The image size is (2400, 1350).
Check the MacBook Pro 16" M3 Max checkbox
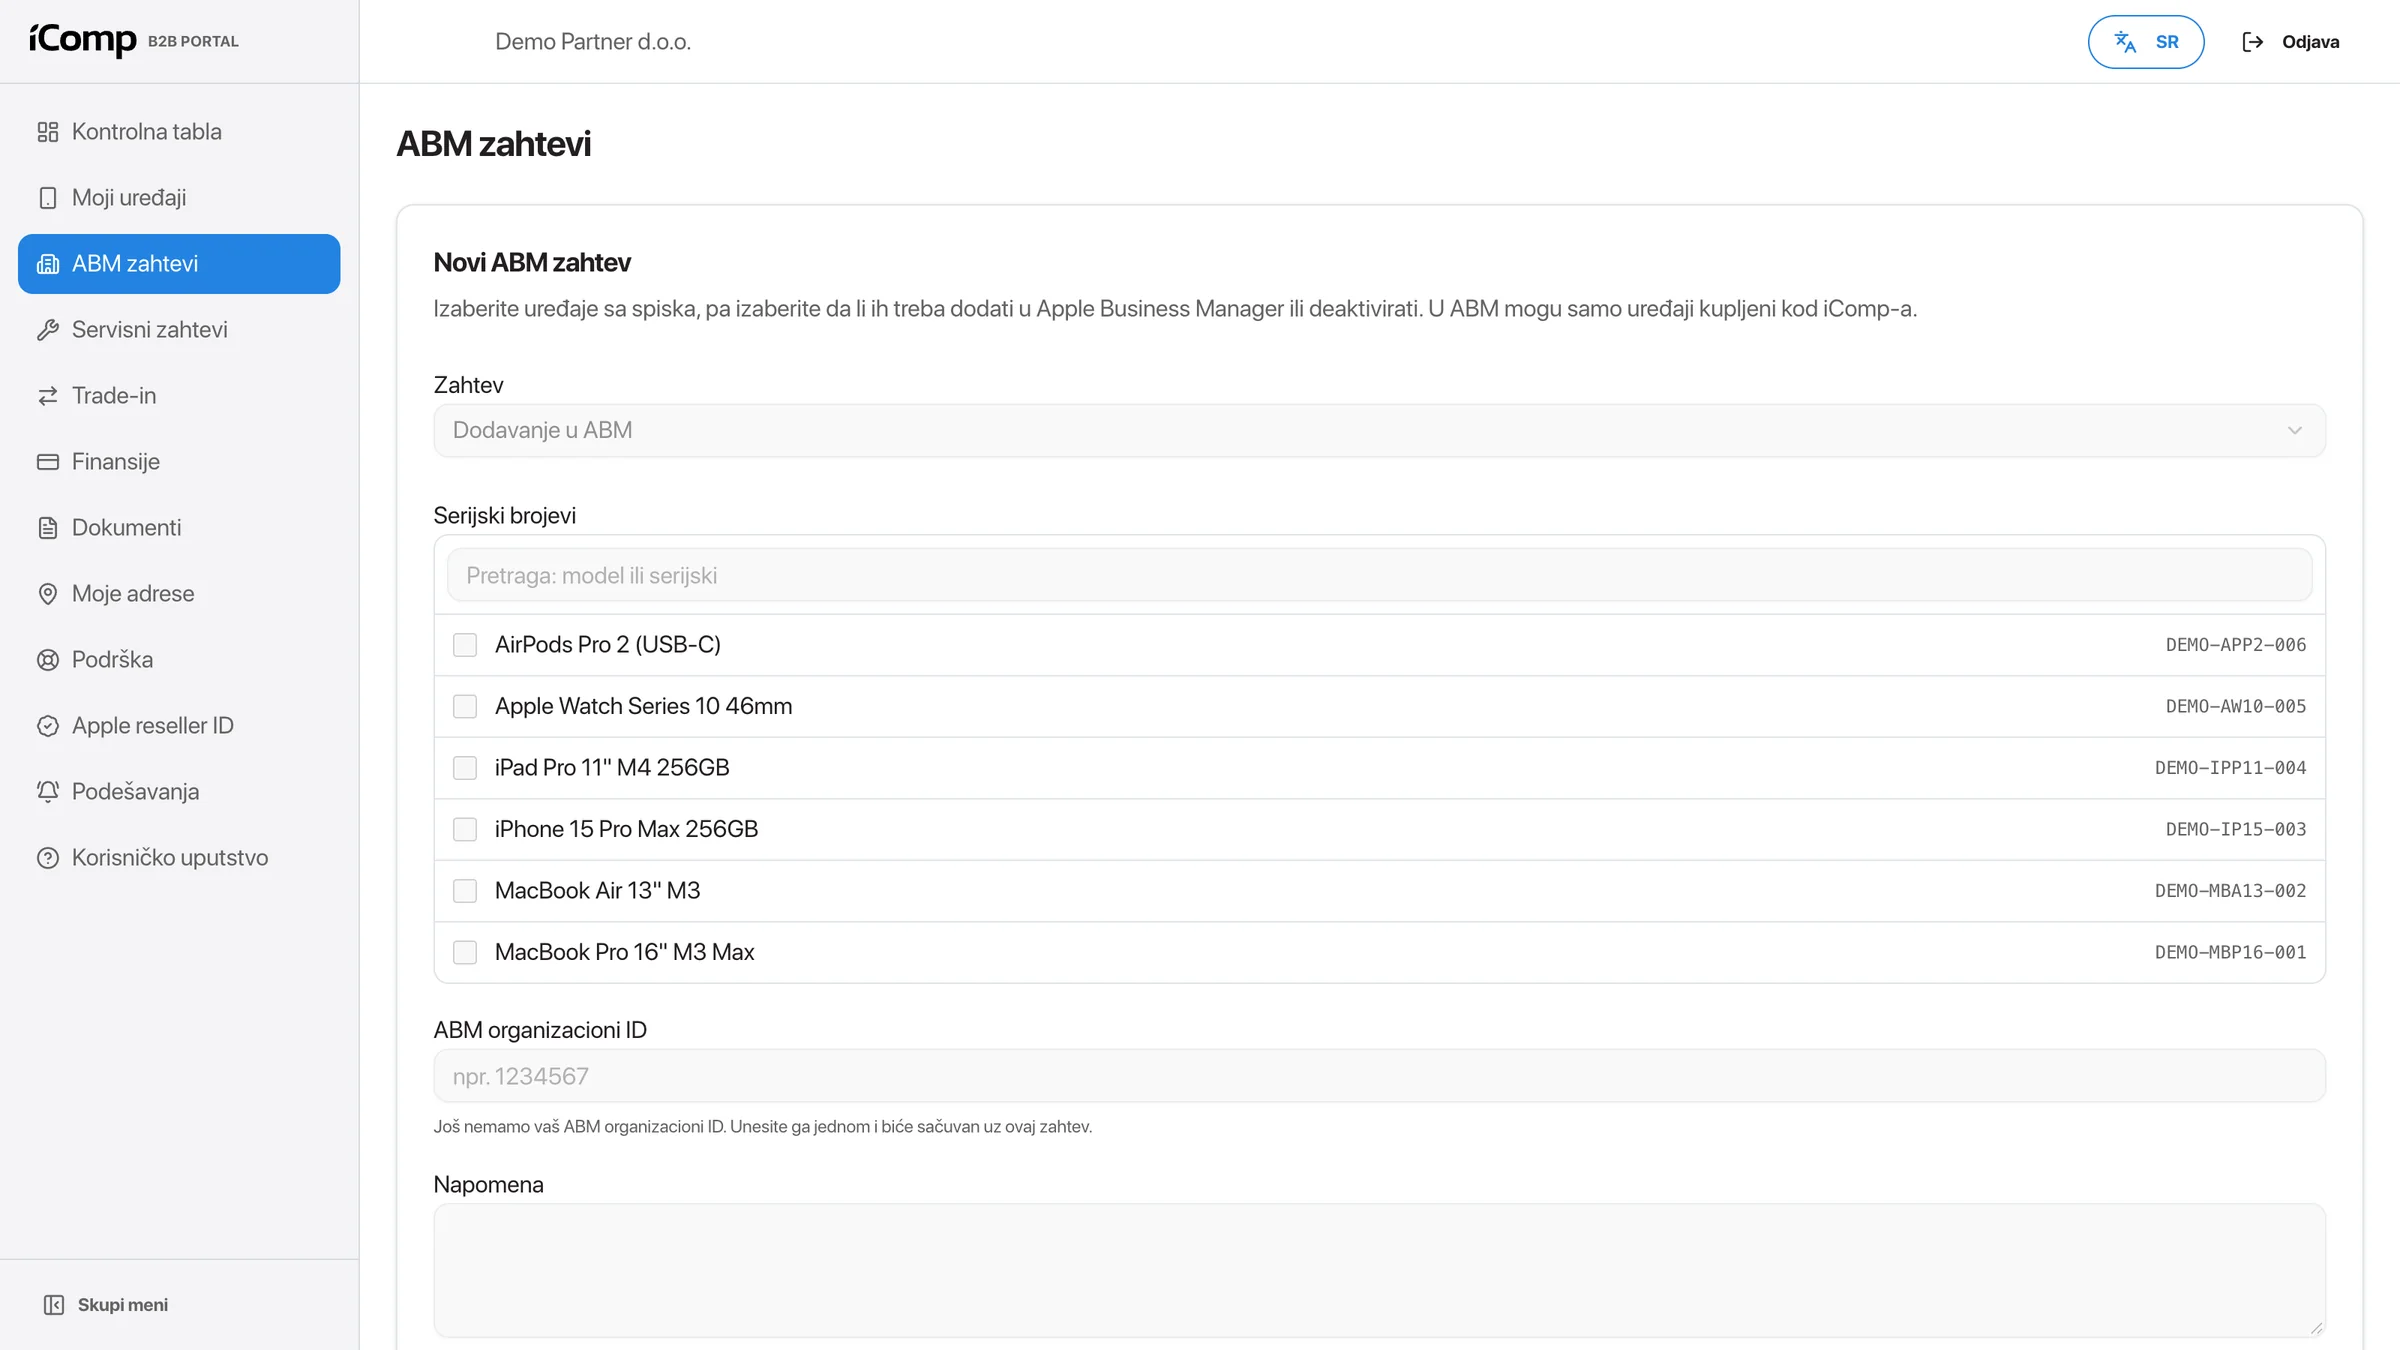[x=465, y=953]
